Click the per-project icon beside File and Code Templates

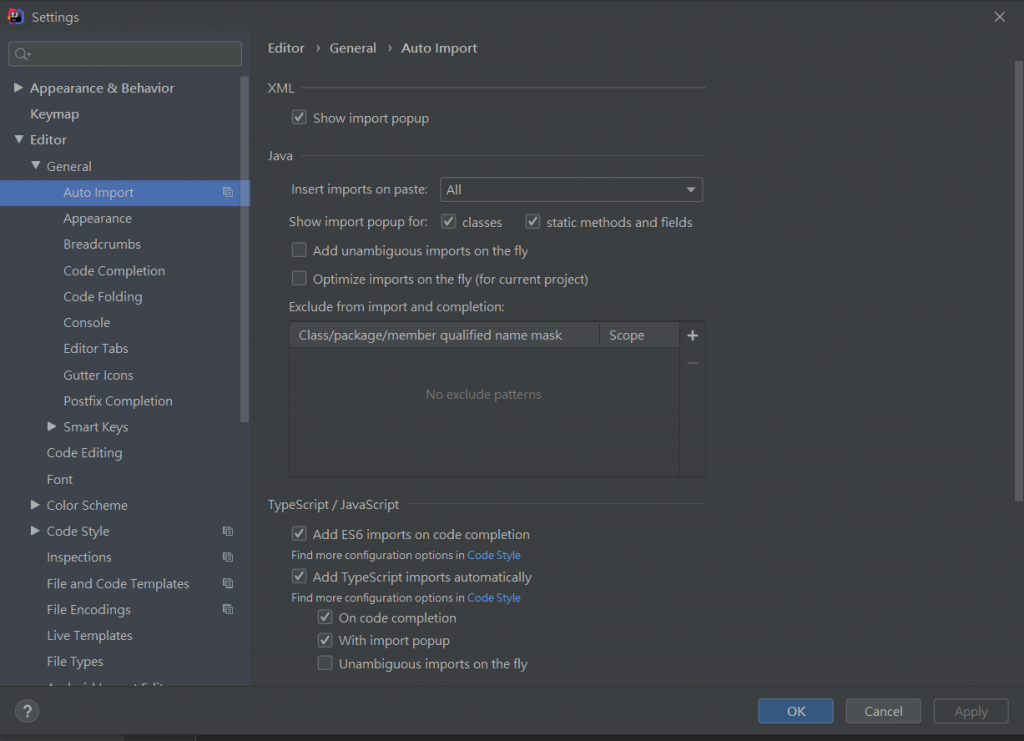(x=228, y=584)
